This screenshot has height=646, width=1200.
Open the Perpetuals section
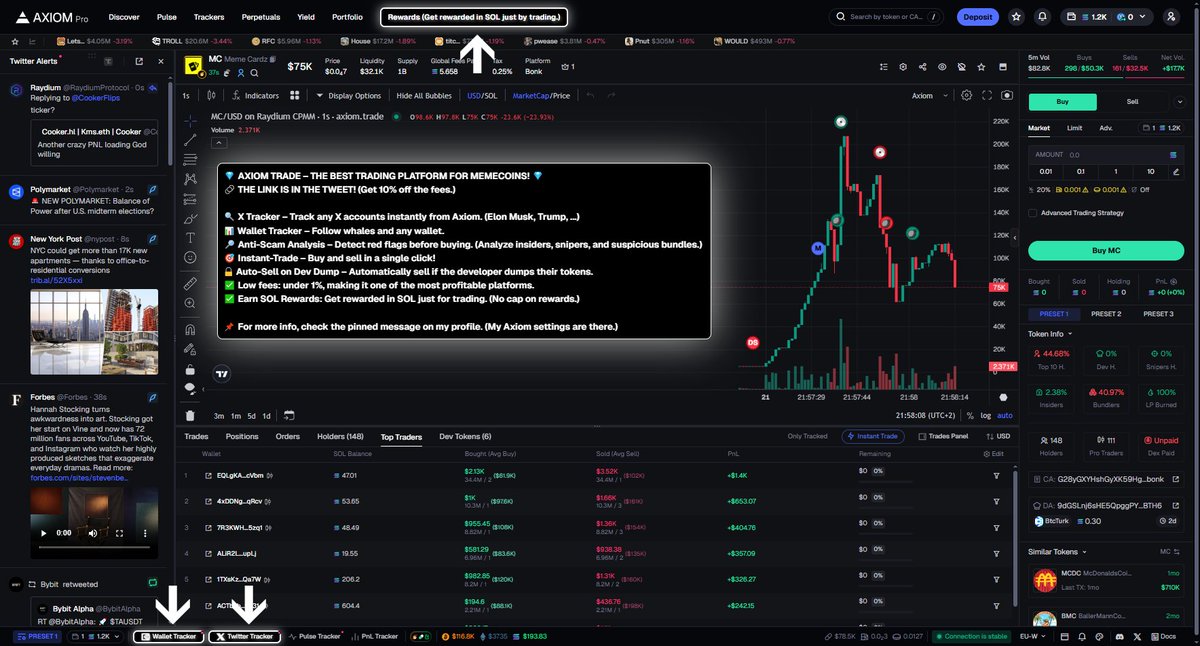coord(260,17)
